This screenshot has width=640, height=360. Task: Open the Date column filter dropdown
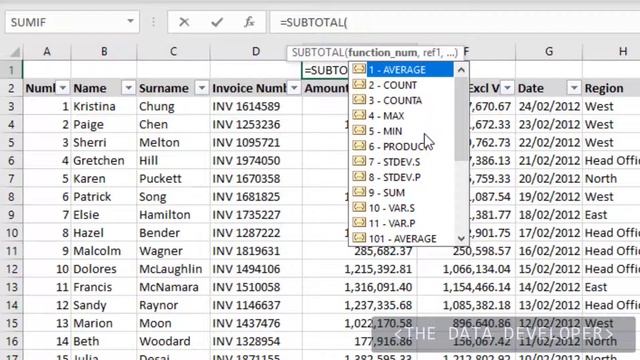574,88
